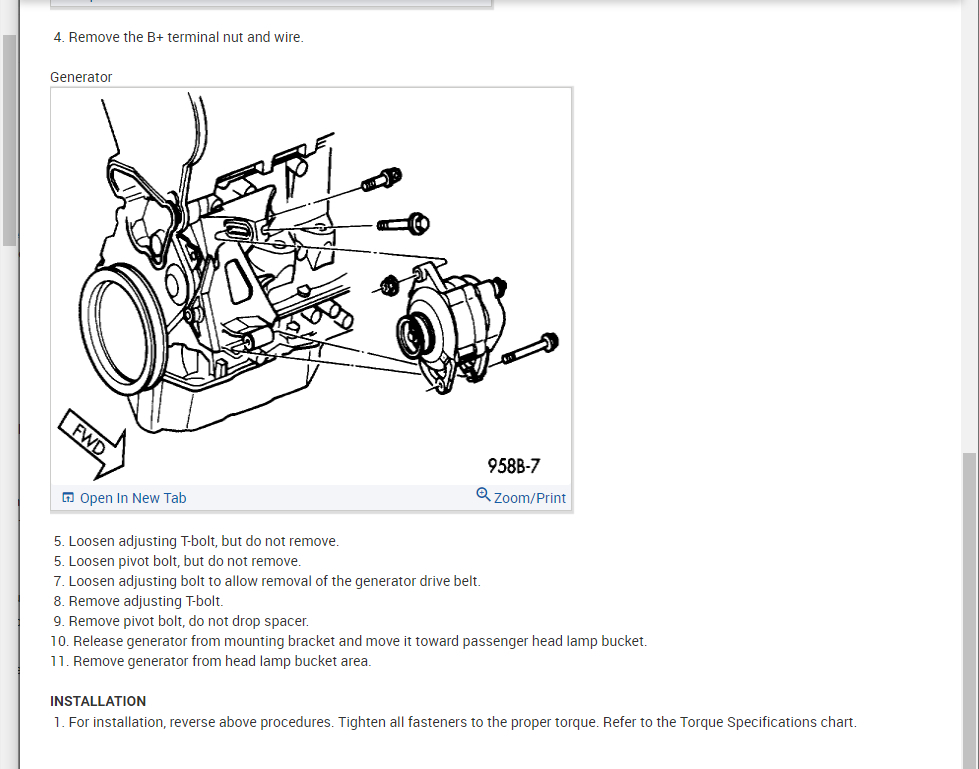Click step 4 about the B+ terminal nut
Viewport: 979px width, 769px height.
click(179, 37)
